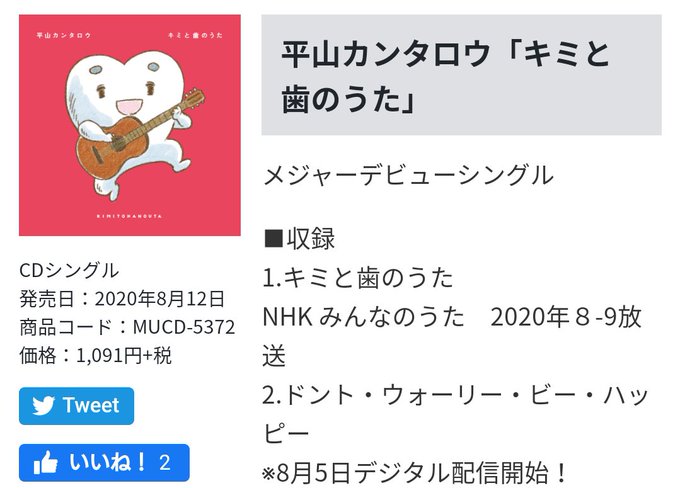The height and width of the screenshot is (488, 680).
Task: Click the Twitter bird icon
Action: (43, 406)
